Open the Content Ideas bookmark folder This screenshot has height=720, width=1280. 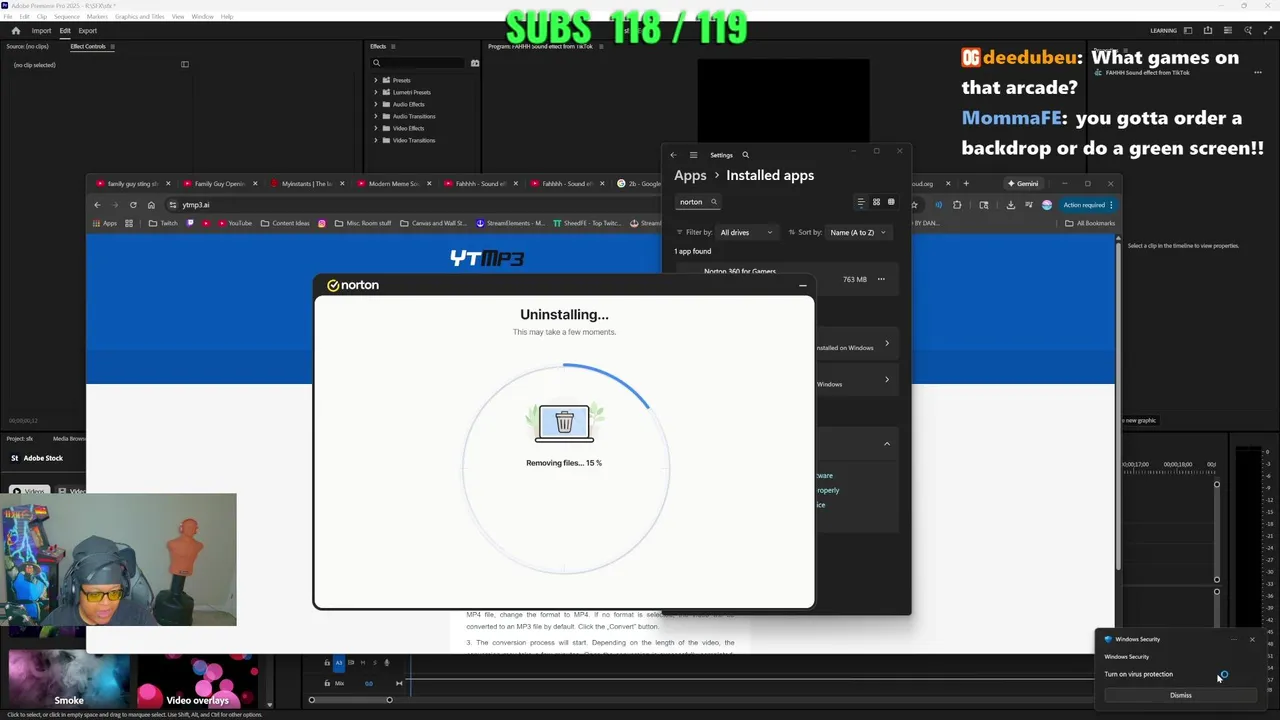click(285, 223)
